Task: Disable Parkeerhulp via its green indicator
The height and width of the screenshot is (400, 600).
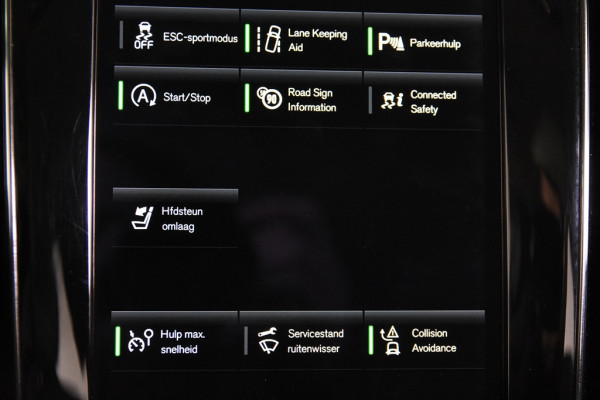Action: click(x=370, y=41)
